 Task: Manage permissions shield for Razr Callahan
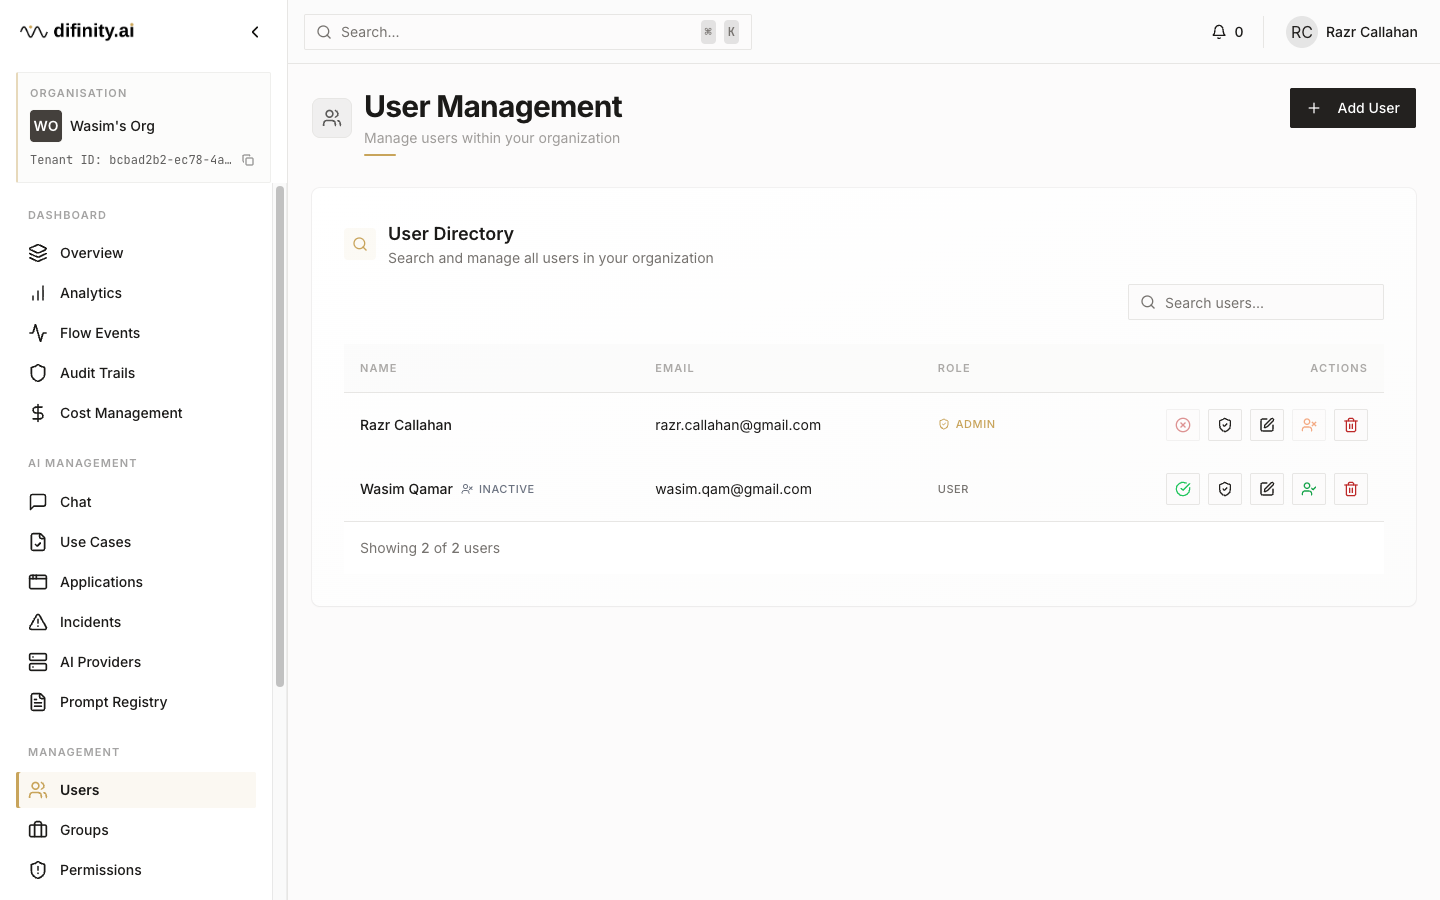[1225, 425]
